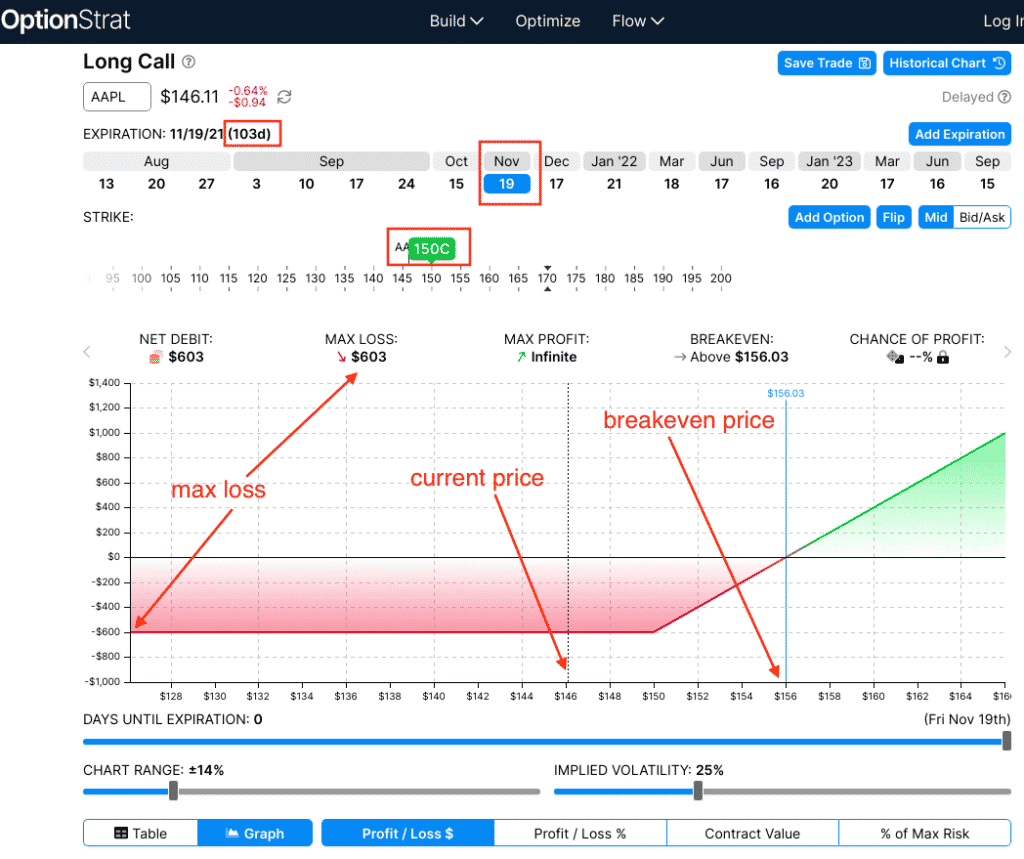Select Mid pricing toggle
The width and height of the screenshot is (1024, 859).
click(936, 217)
